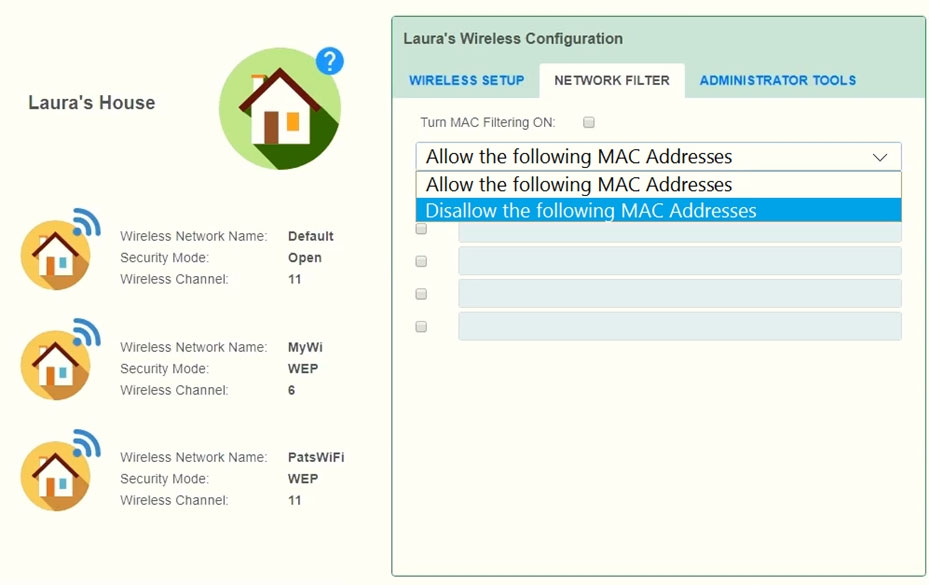Click the second MAC address input field

[679, 261]
